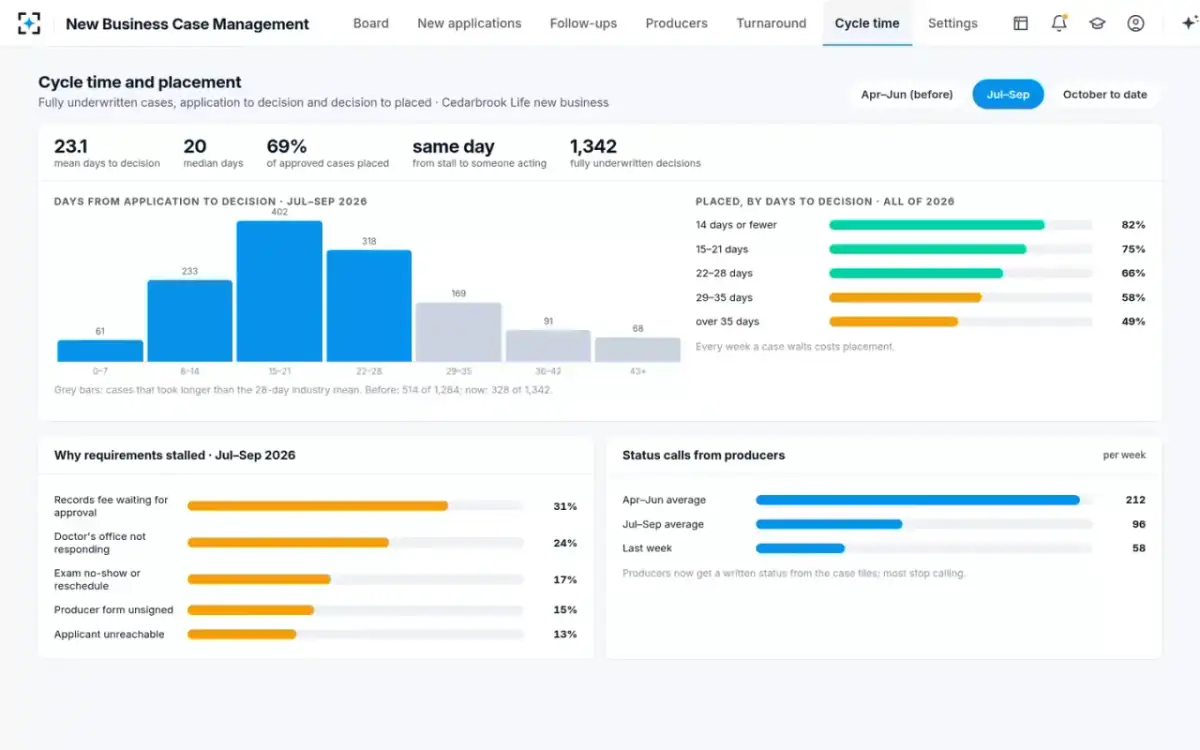Click the grey bars footnote text
The image size is (1200, 750).
tap(303, 390)
